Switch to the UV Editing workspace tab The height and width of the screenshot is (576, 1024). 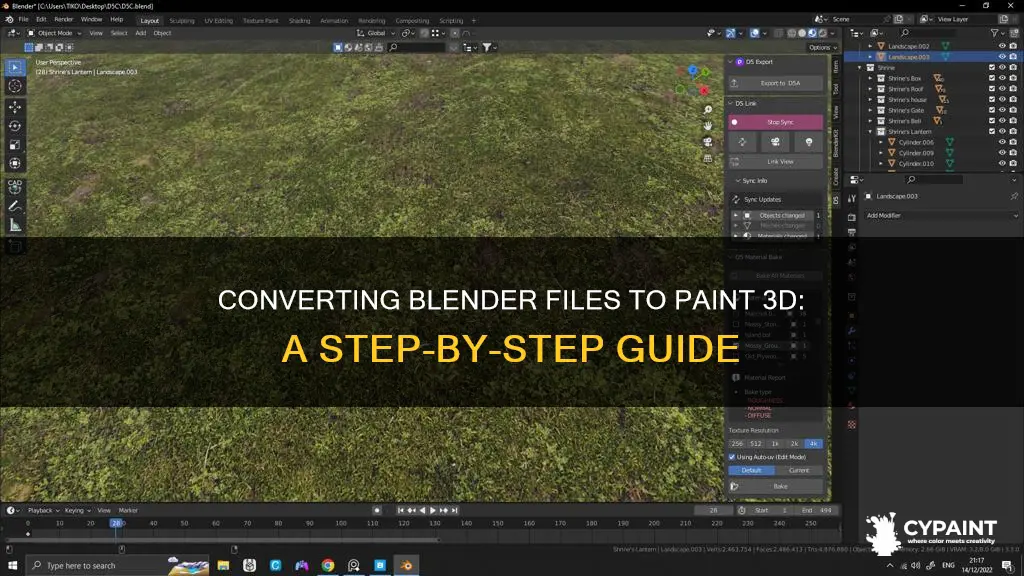218,21
